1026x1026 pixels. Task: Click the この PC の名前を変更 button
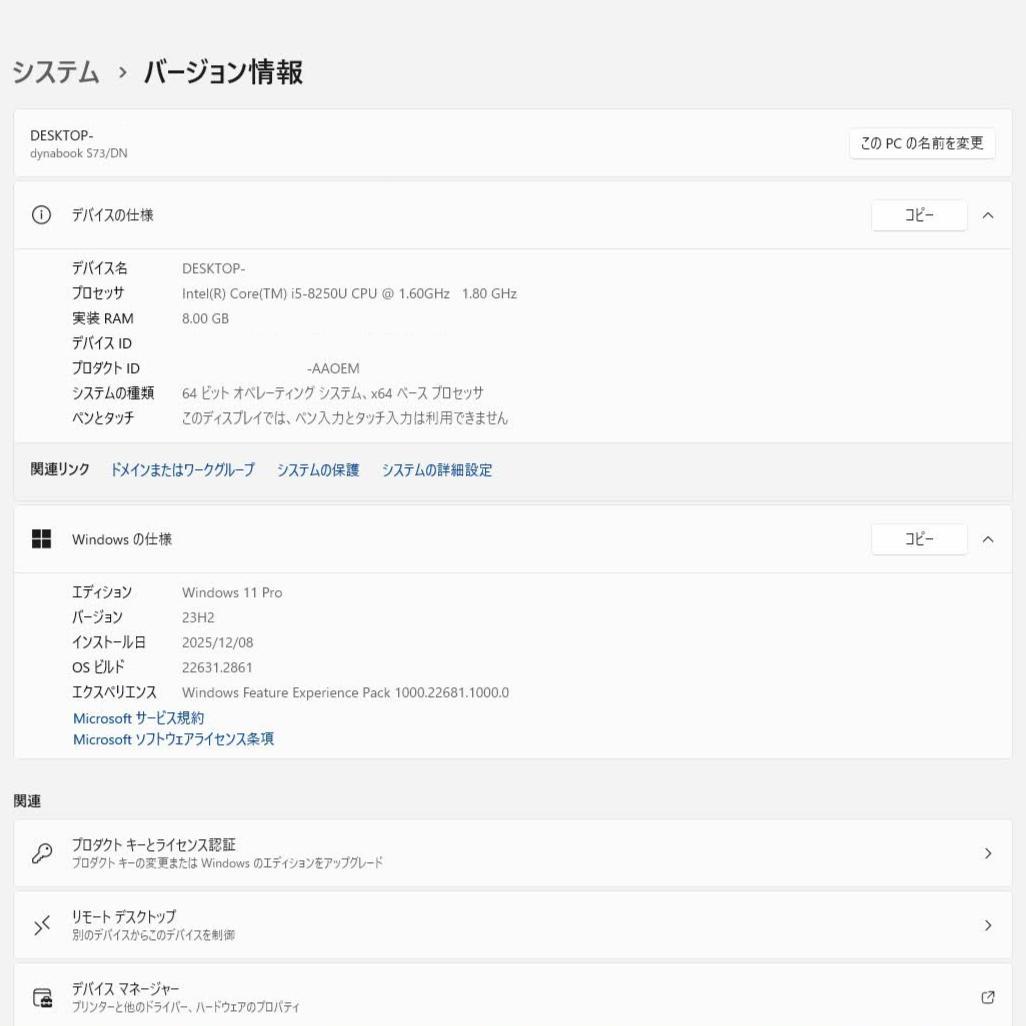click(x=921, y=143)
